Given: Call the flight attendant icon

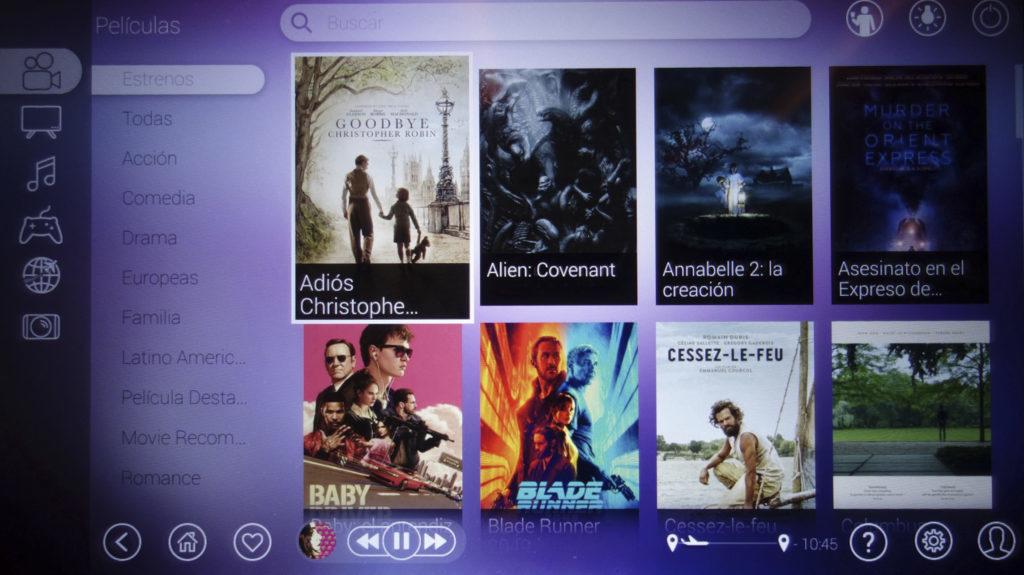Looking at the screenshot, I should 864,18.
